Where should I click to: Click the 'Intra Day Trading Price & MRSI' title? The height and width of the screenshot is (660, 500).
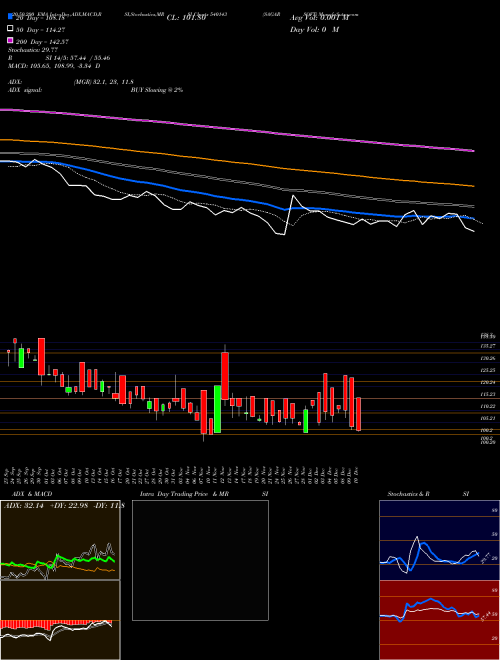coord(204,494)
